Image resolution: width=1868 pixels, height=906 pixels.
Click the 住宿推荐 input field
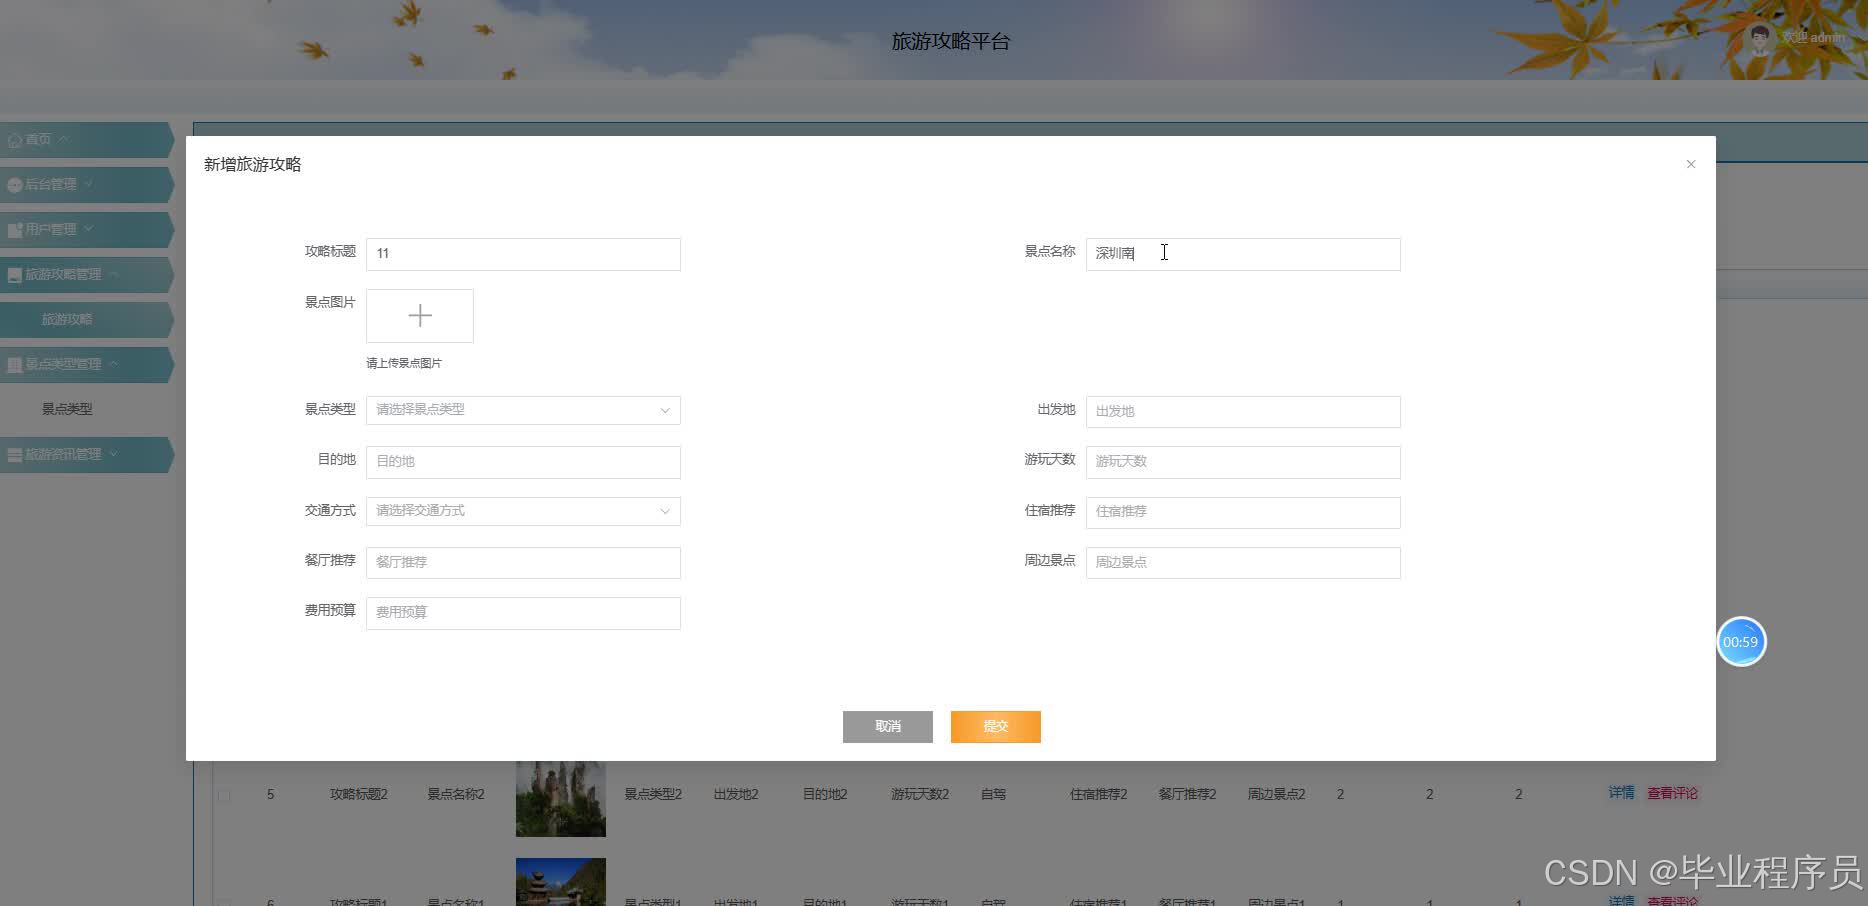point(1243,512)
